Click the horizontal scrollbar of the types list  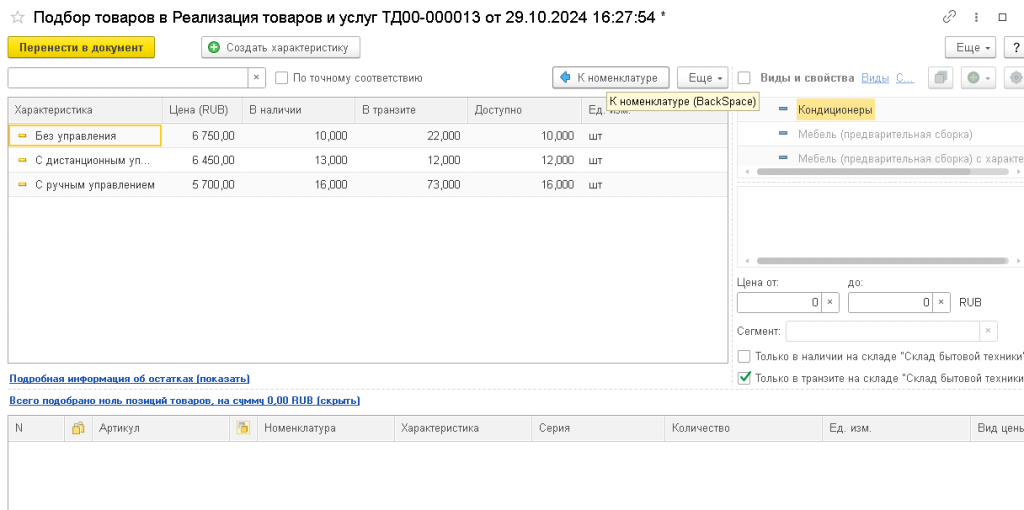click(x=863, y=171)
